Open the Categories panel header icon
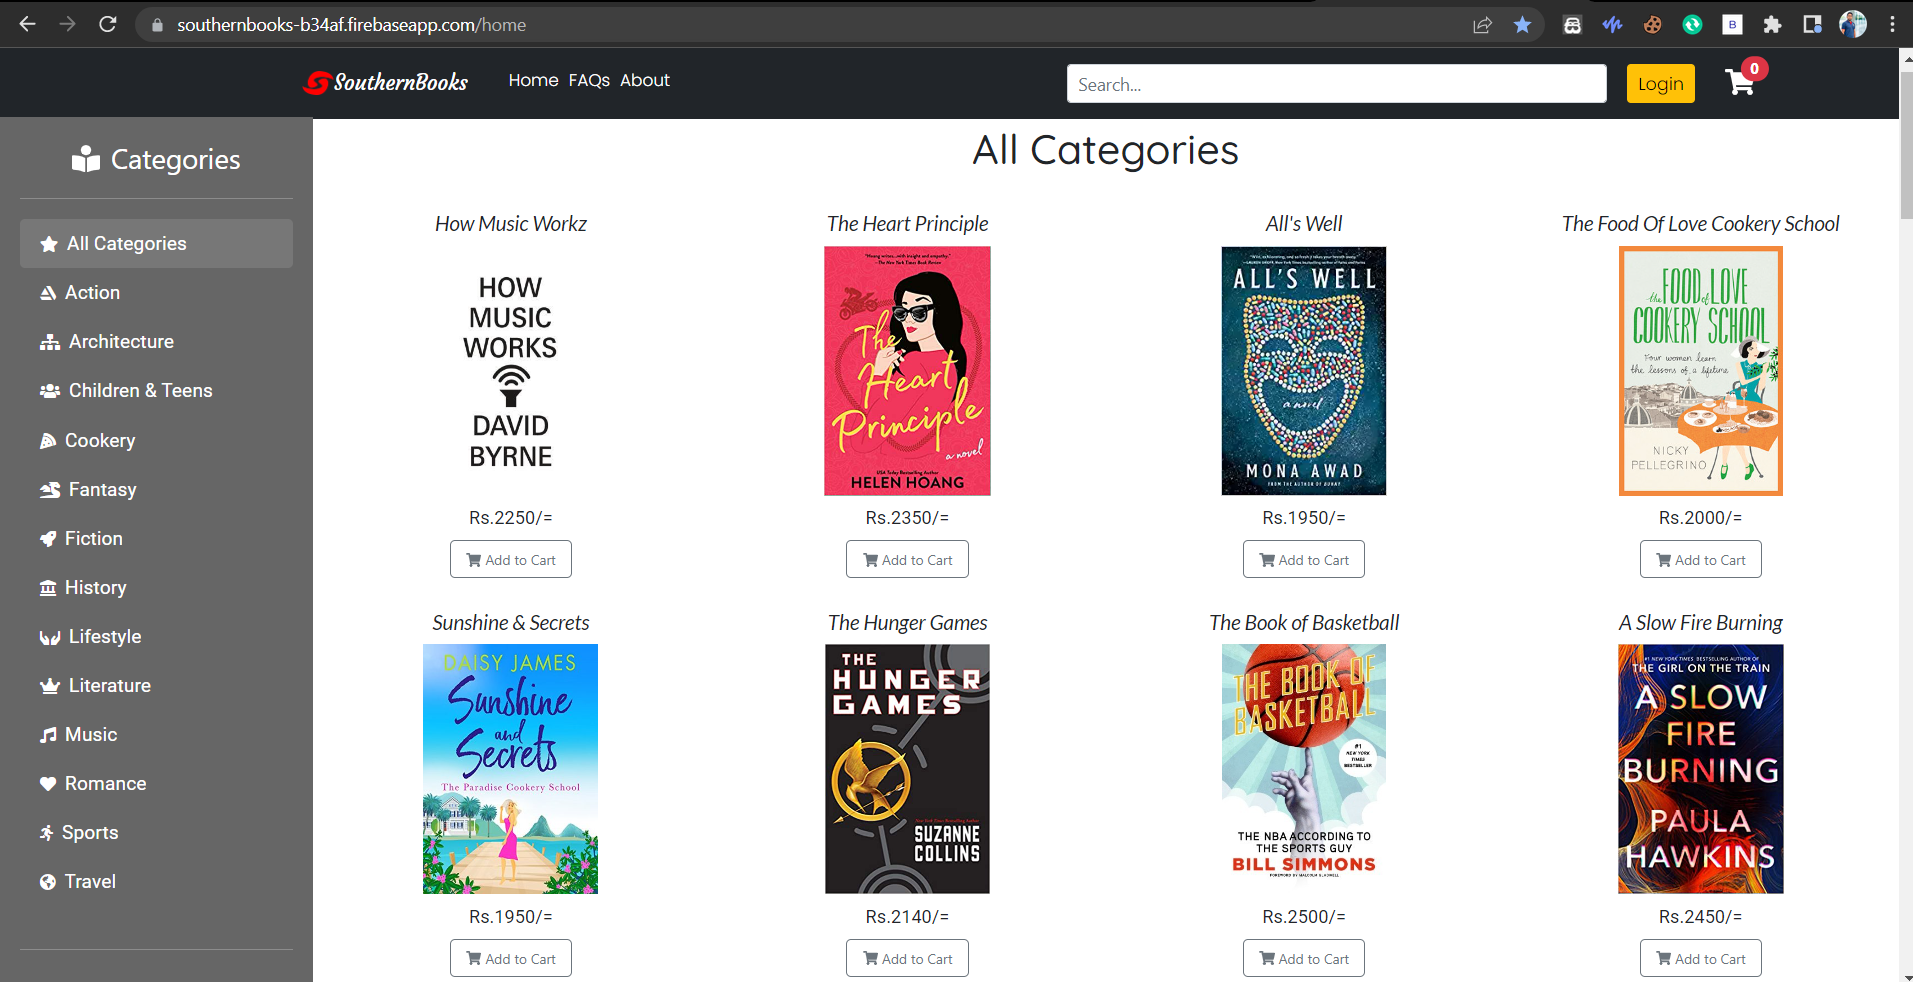 coord(86,158)
